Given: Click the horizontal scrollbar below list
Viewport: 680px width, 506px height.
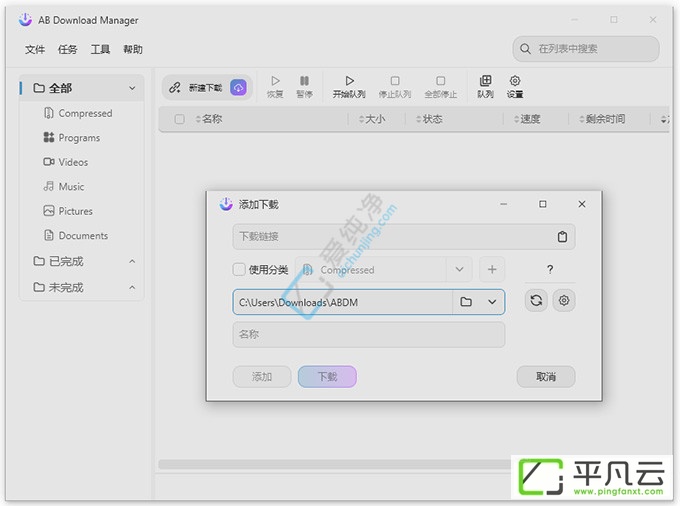Looking at the screenshot, I should [334, 464].
